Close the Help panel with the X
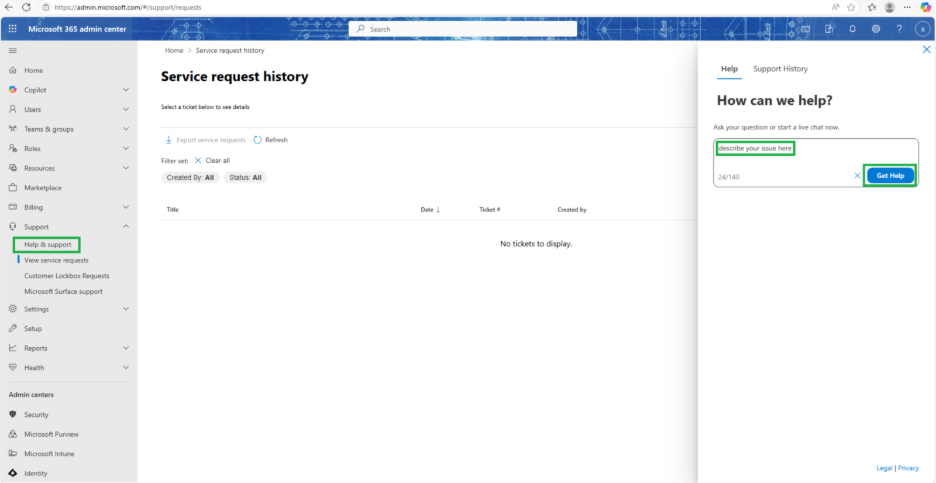Image resolution: width=936 pixels, height=483 pixels. point(926,50)
